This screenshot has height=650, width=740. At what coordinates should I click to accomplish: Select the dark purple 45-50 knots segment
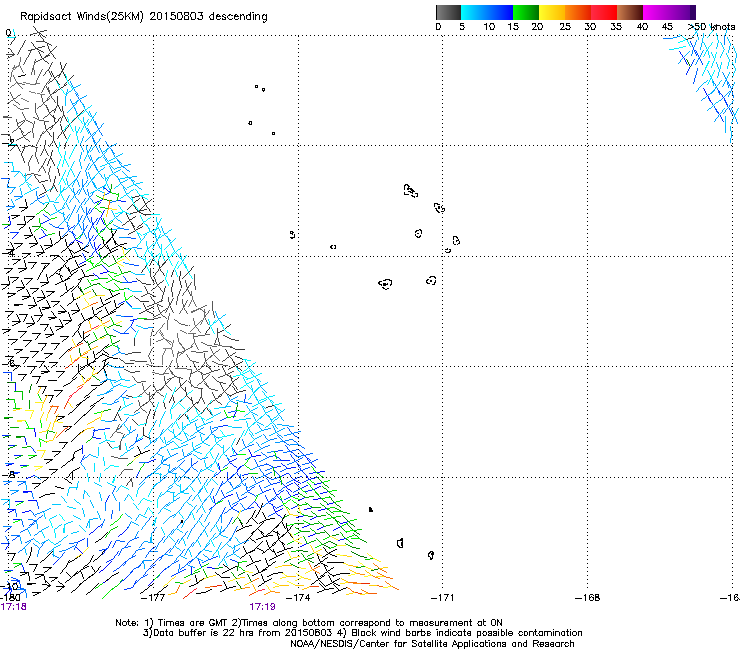682,12
